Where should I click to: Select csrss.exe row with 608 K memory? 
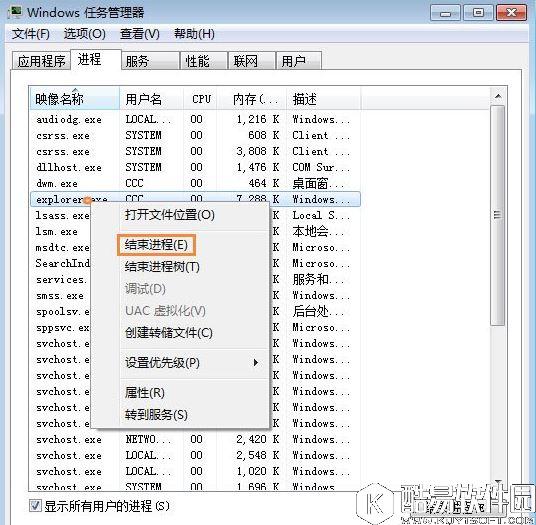(195, 135)
